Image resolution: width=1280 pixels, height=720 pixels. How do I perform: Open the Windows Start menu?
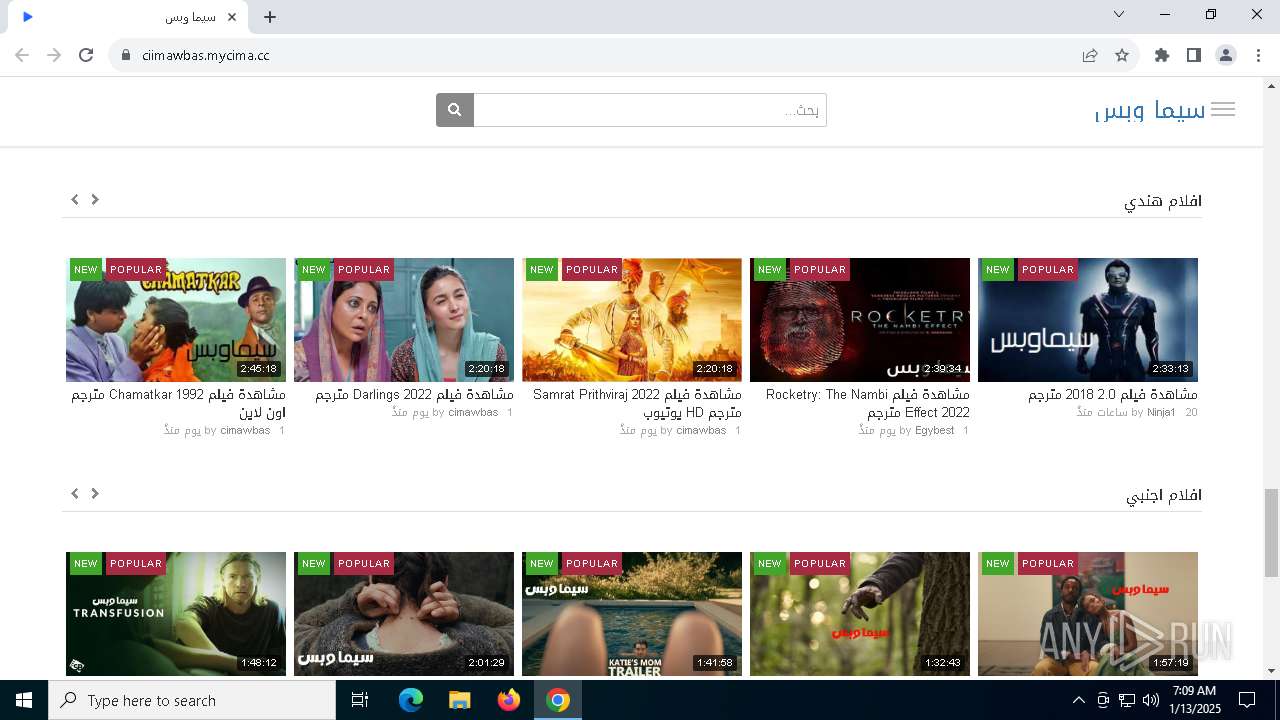[24, 700]
